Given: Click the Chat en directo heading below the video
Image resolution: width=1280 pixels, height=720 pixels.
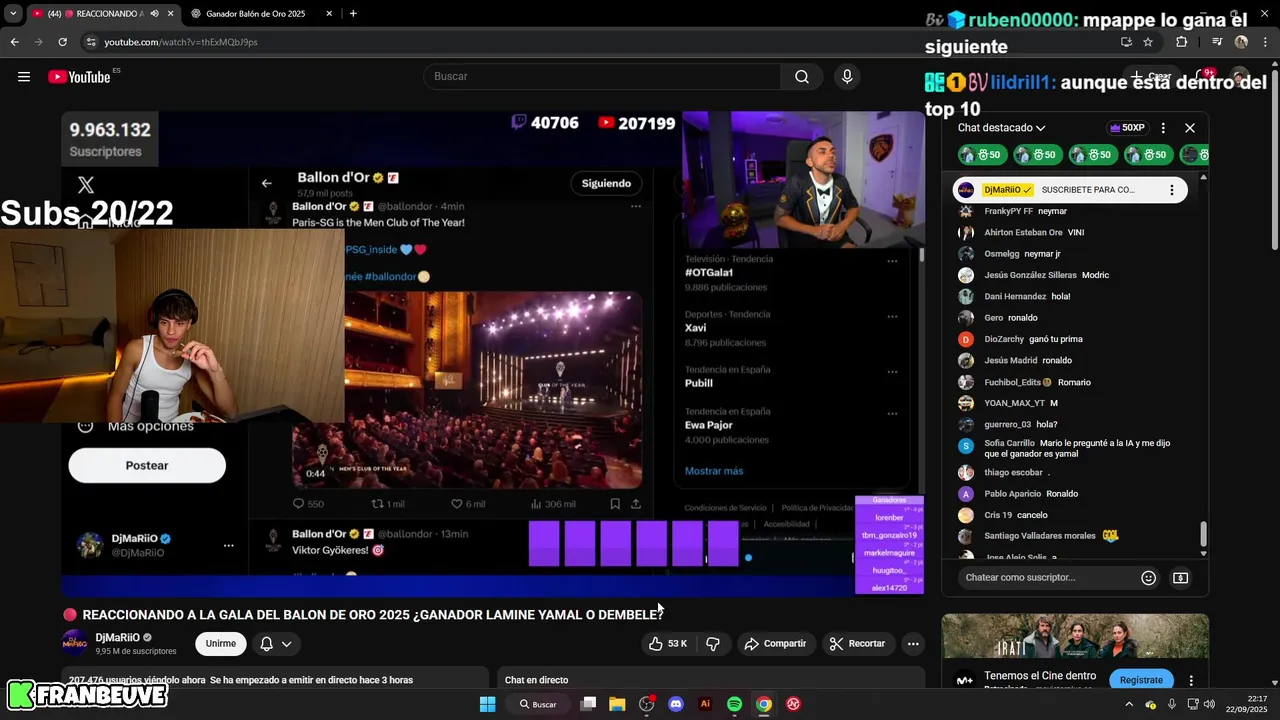Looking at the screenshot, I should [537, 680].
